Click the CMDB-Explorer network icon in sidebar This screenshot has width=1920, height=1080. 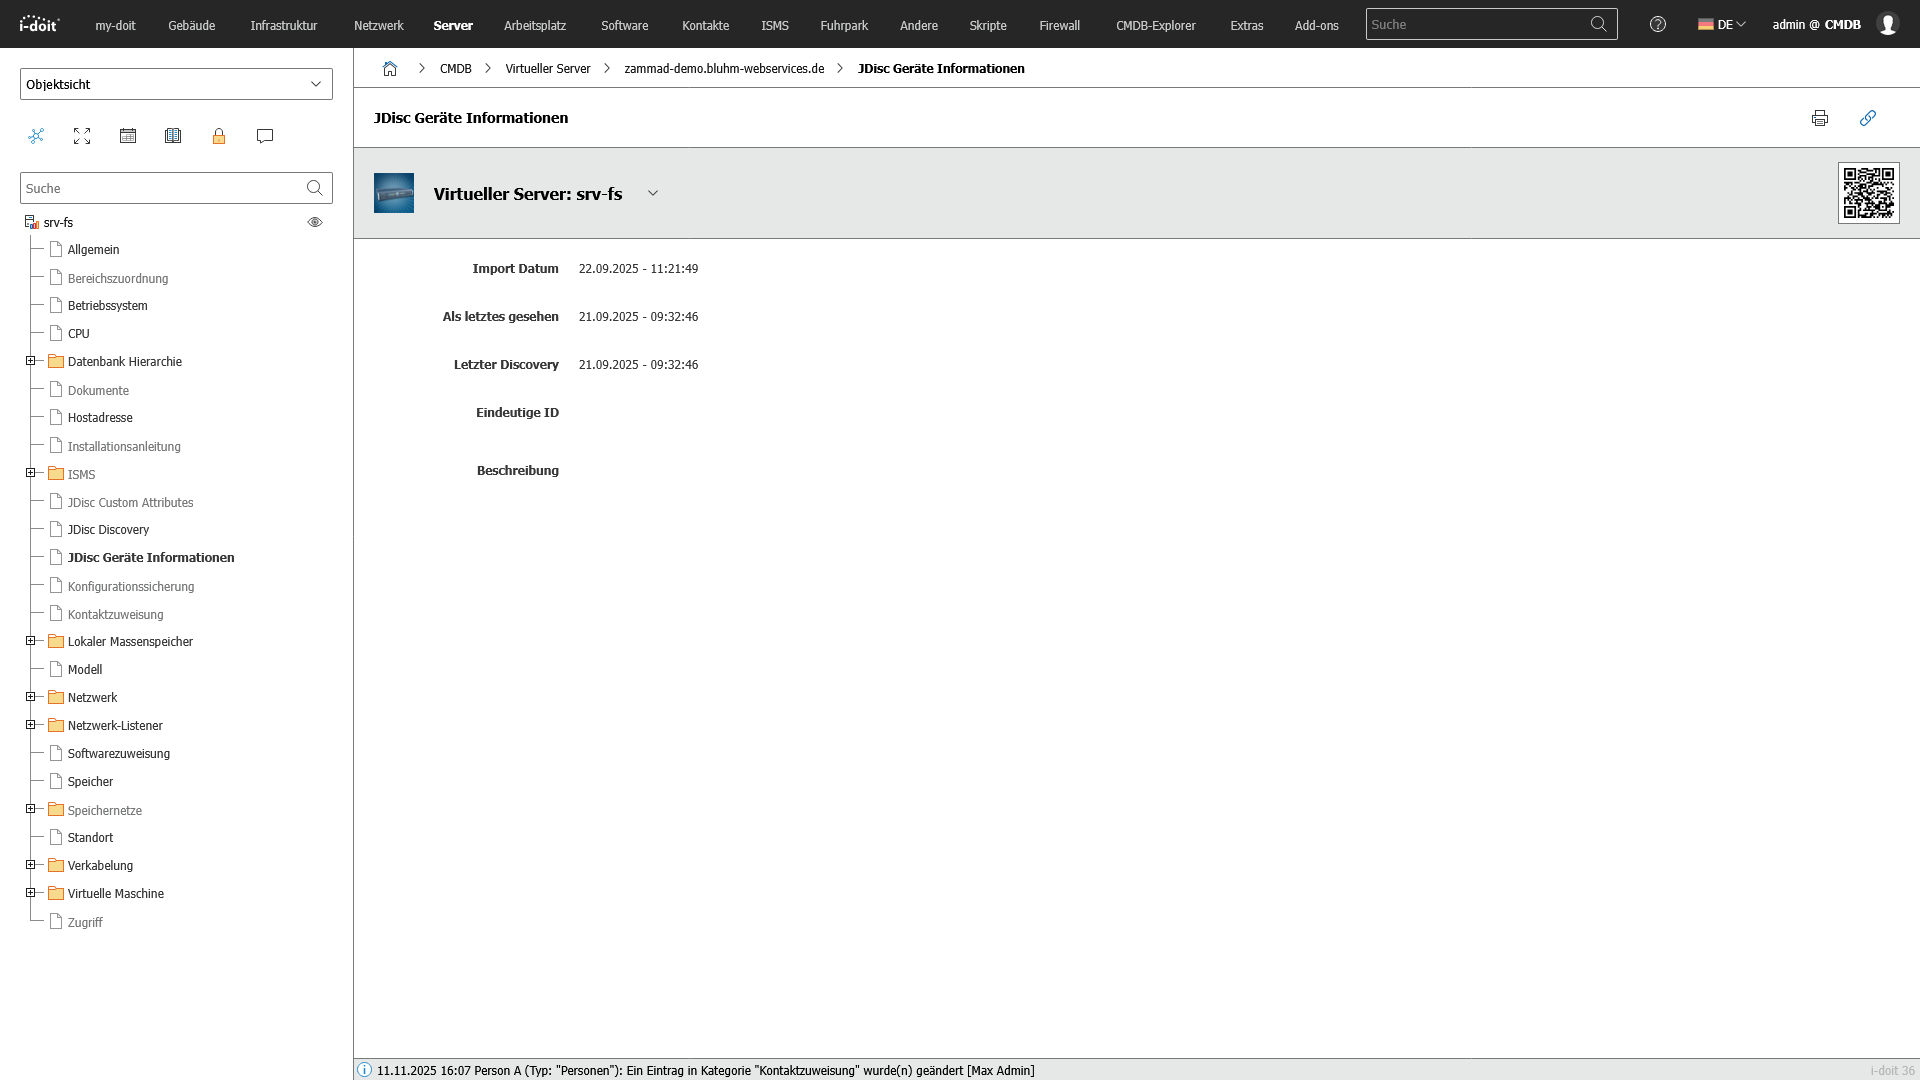point(36,136)
